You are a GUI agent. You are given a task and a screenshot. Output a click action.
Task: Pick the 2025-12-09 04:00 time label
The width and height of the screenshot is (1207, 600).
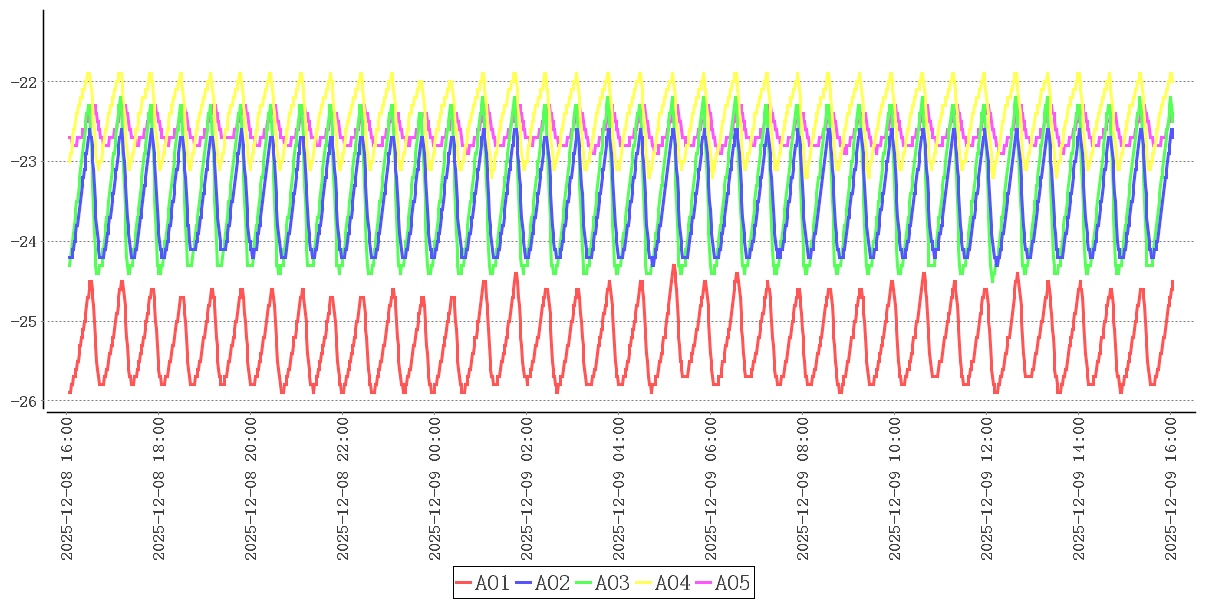pyautogui.click(x=619, y=489)
